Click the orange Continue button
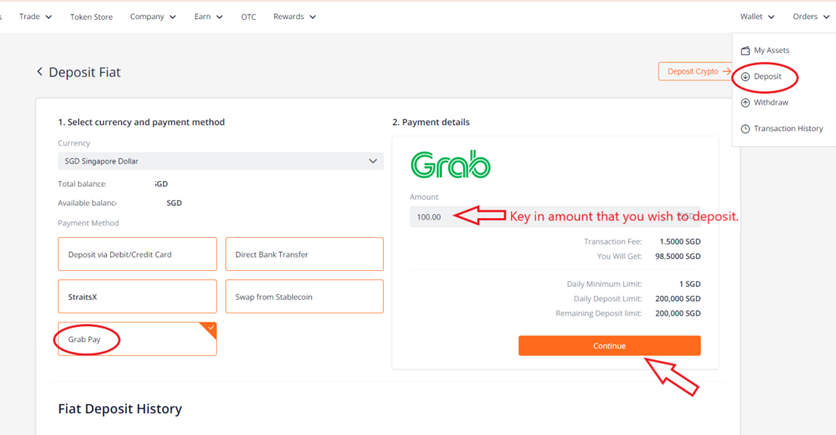Image resolution: width=836 pixels, height=435 pixels. point(609,345)
